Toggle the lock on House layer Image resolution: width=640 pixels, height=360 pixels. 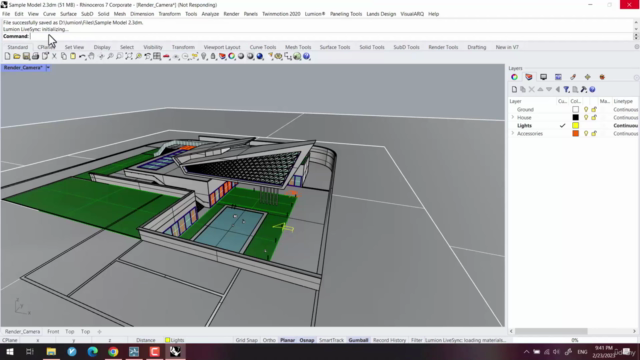tap(594, 118)
